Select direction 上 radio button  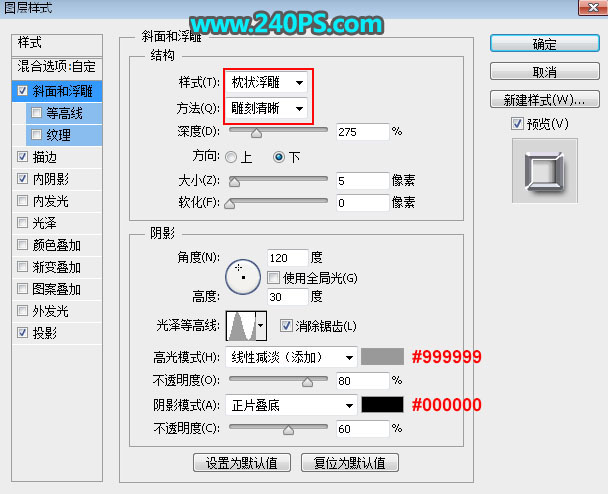pos(231,157)
